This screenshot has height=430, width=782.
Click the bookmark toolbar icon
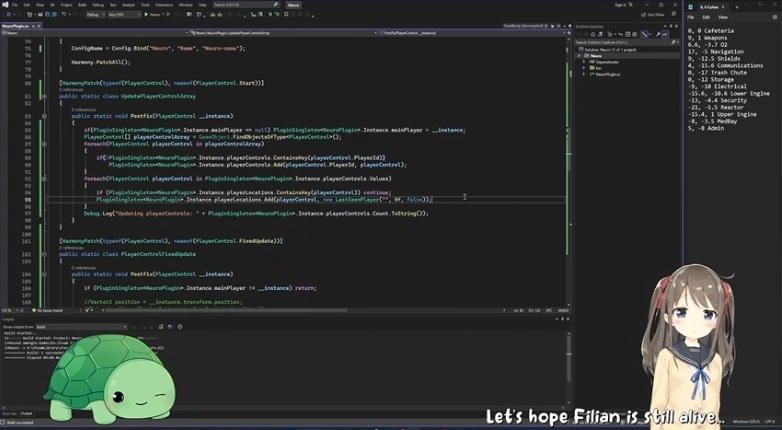pyautogui.click(x=286, y=14)
